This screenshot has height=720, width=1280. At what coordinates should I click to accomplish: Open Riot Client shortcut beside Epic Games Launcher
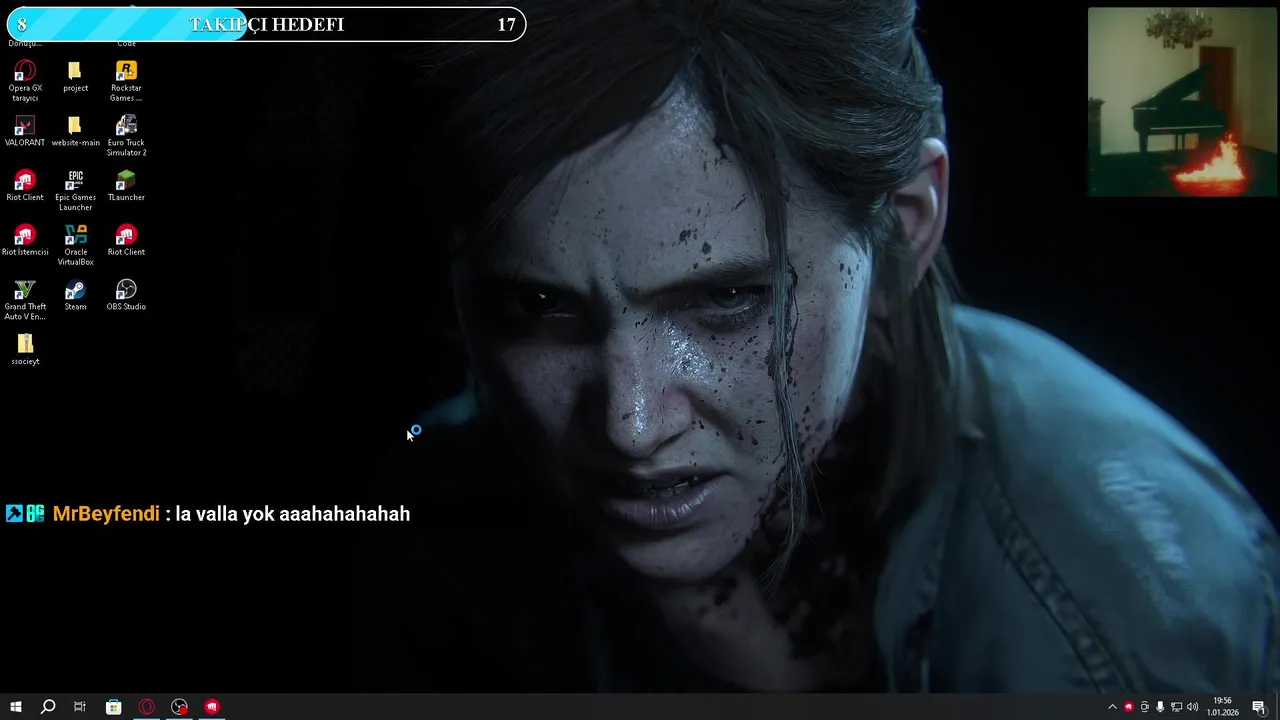(x=25, y=186)
